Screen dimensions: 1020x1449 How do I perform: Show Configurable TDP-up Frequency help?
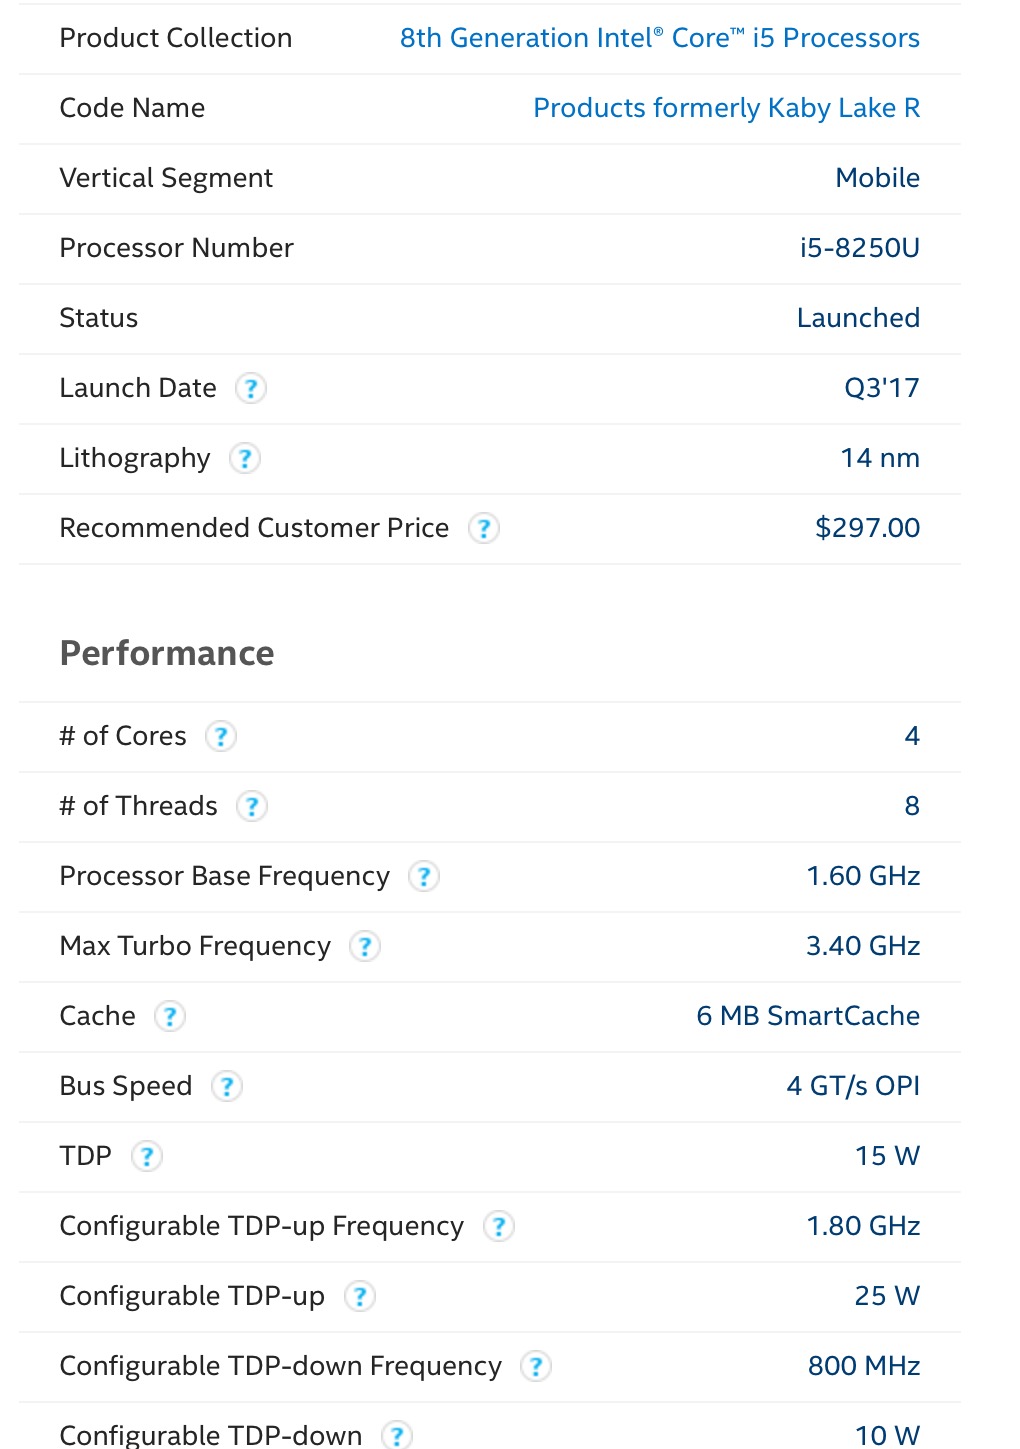point(499,1226)
